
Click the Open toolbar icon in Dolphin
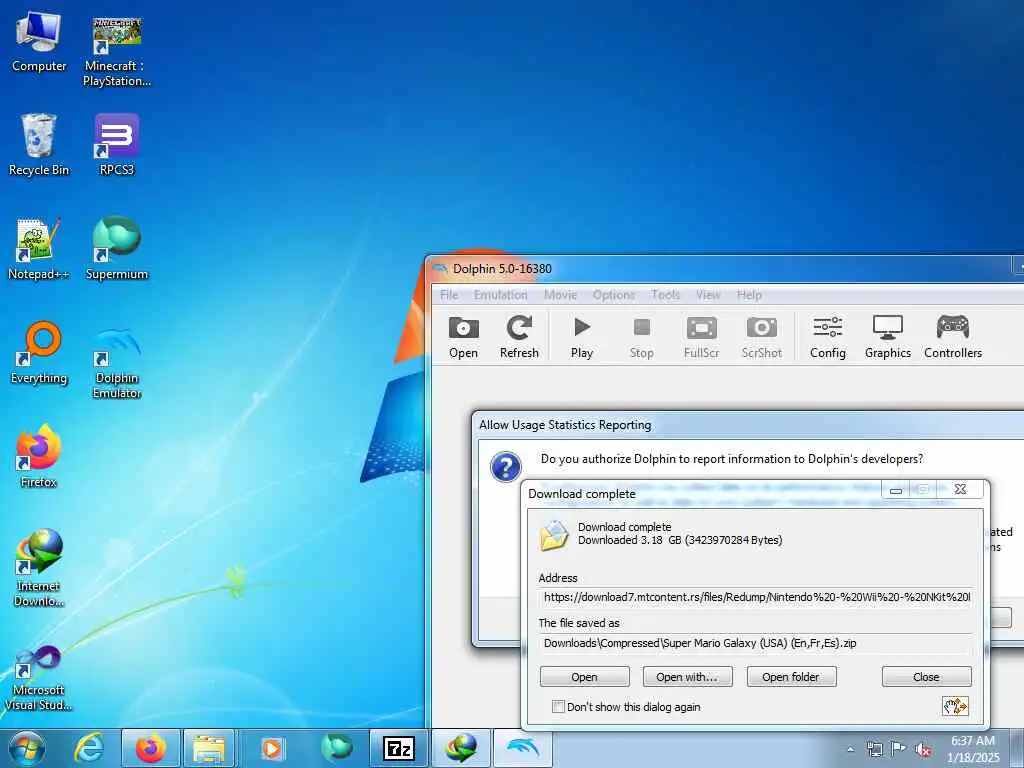pyautogui.click(x=463, y=337)
